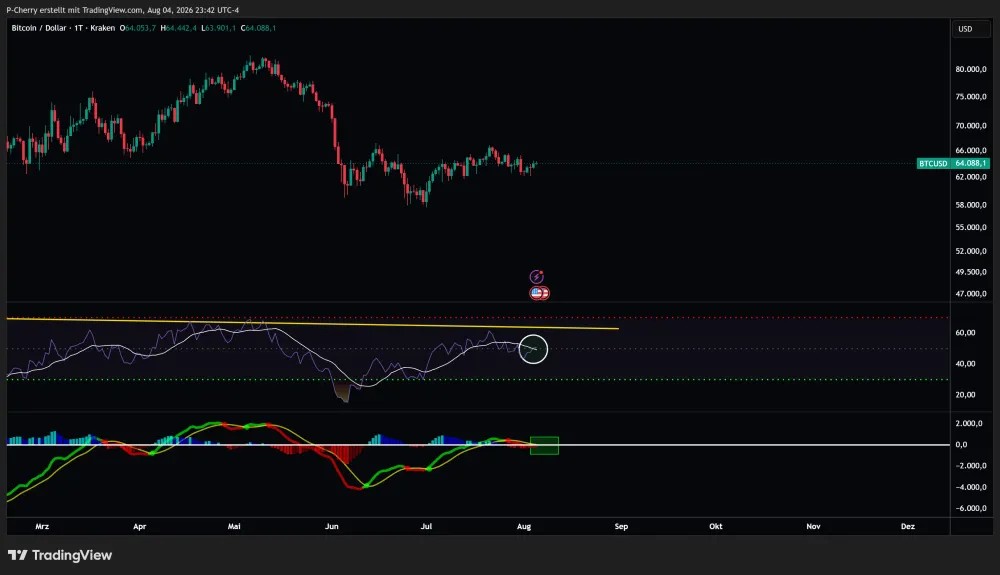Image resolution: width=1000 pixels, height=575 pixels.
Task: Click the Dez label on the time axis
Action: pos(908,527)
